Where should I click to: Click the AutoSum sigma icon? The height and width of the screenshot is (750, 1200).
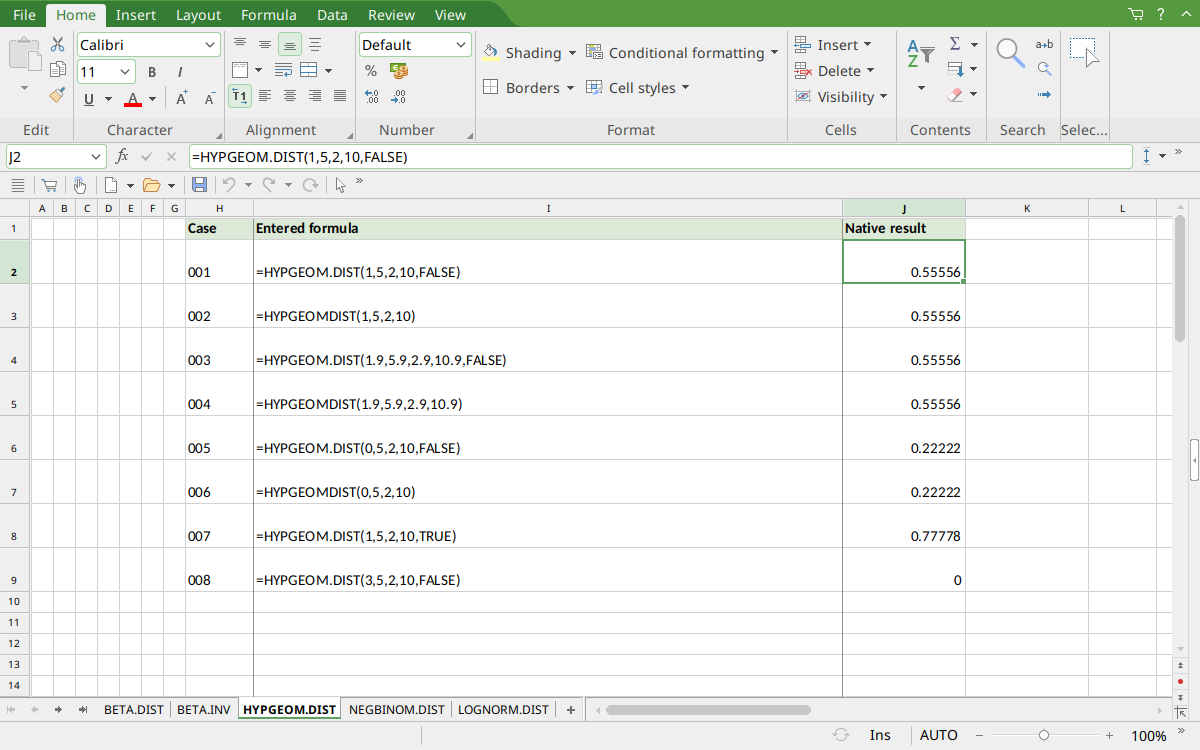point(955,44)
